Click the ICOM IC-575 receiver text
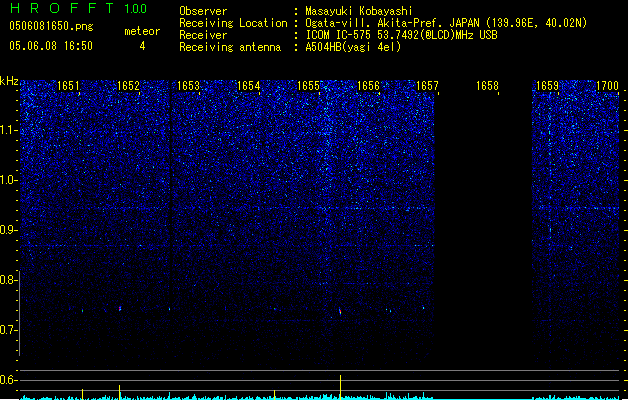This screenshot has height=400, width=629. coord(401,35)
